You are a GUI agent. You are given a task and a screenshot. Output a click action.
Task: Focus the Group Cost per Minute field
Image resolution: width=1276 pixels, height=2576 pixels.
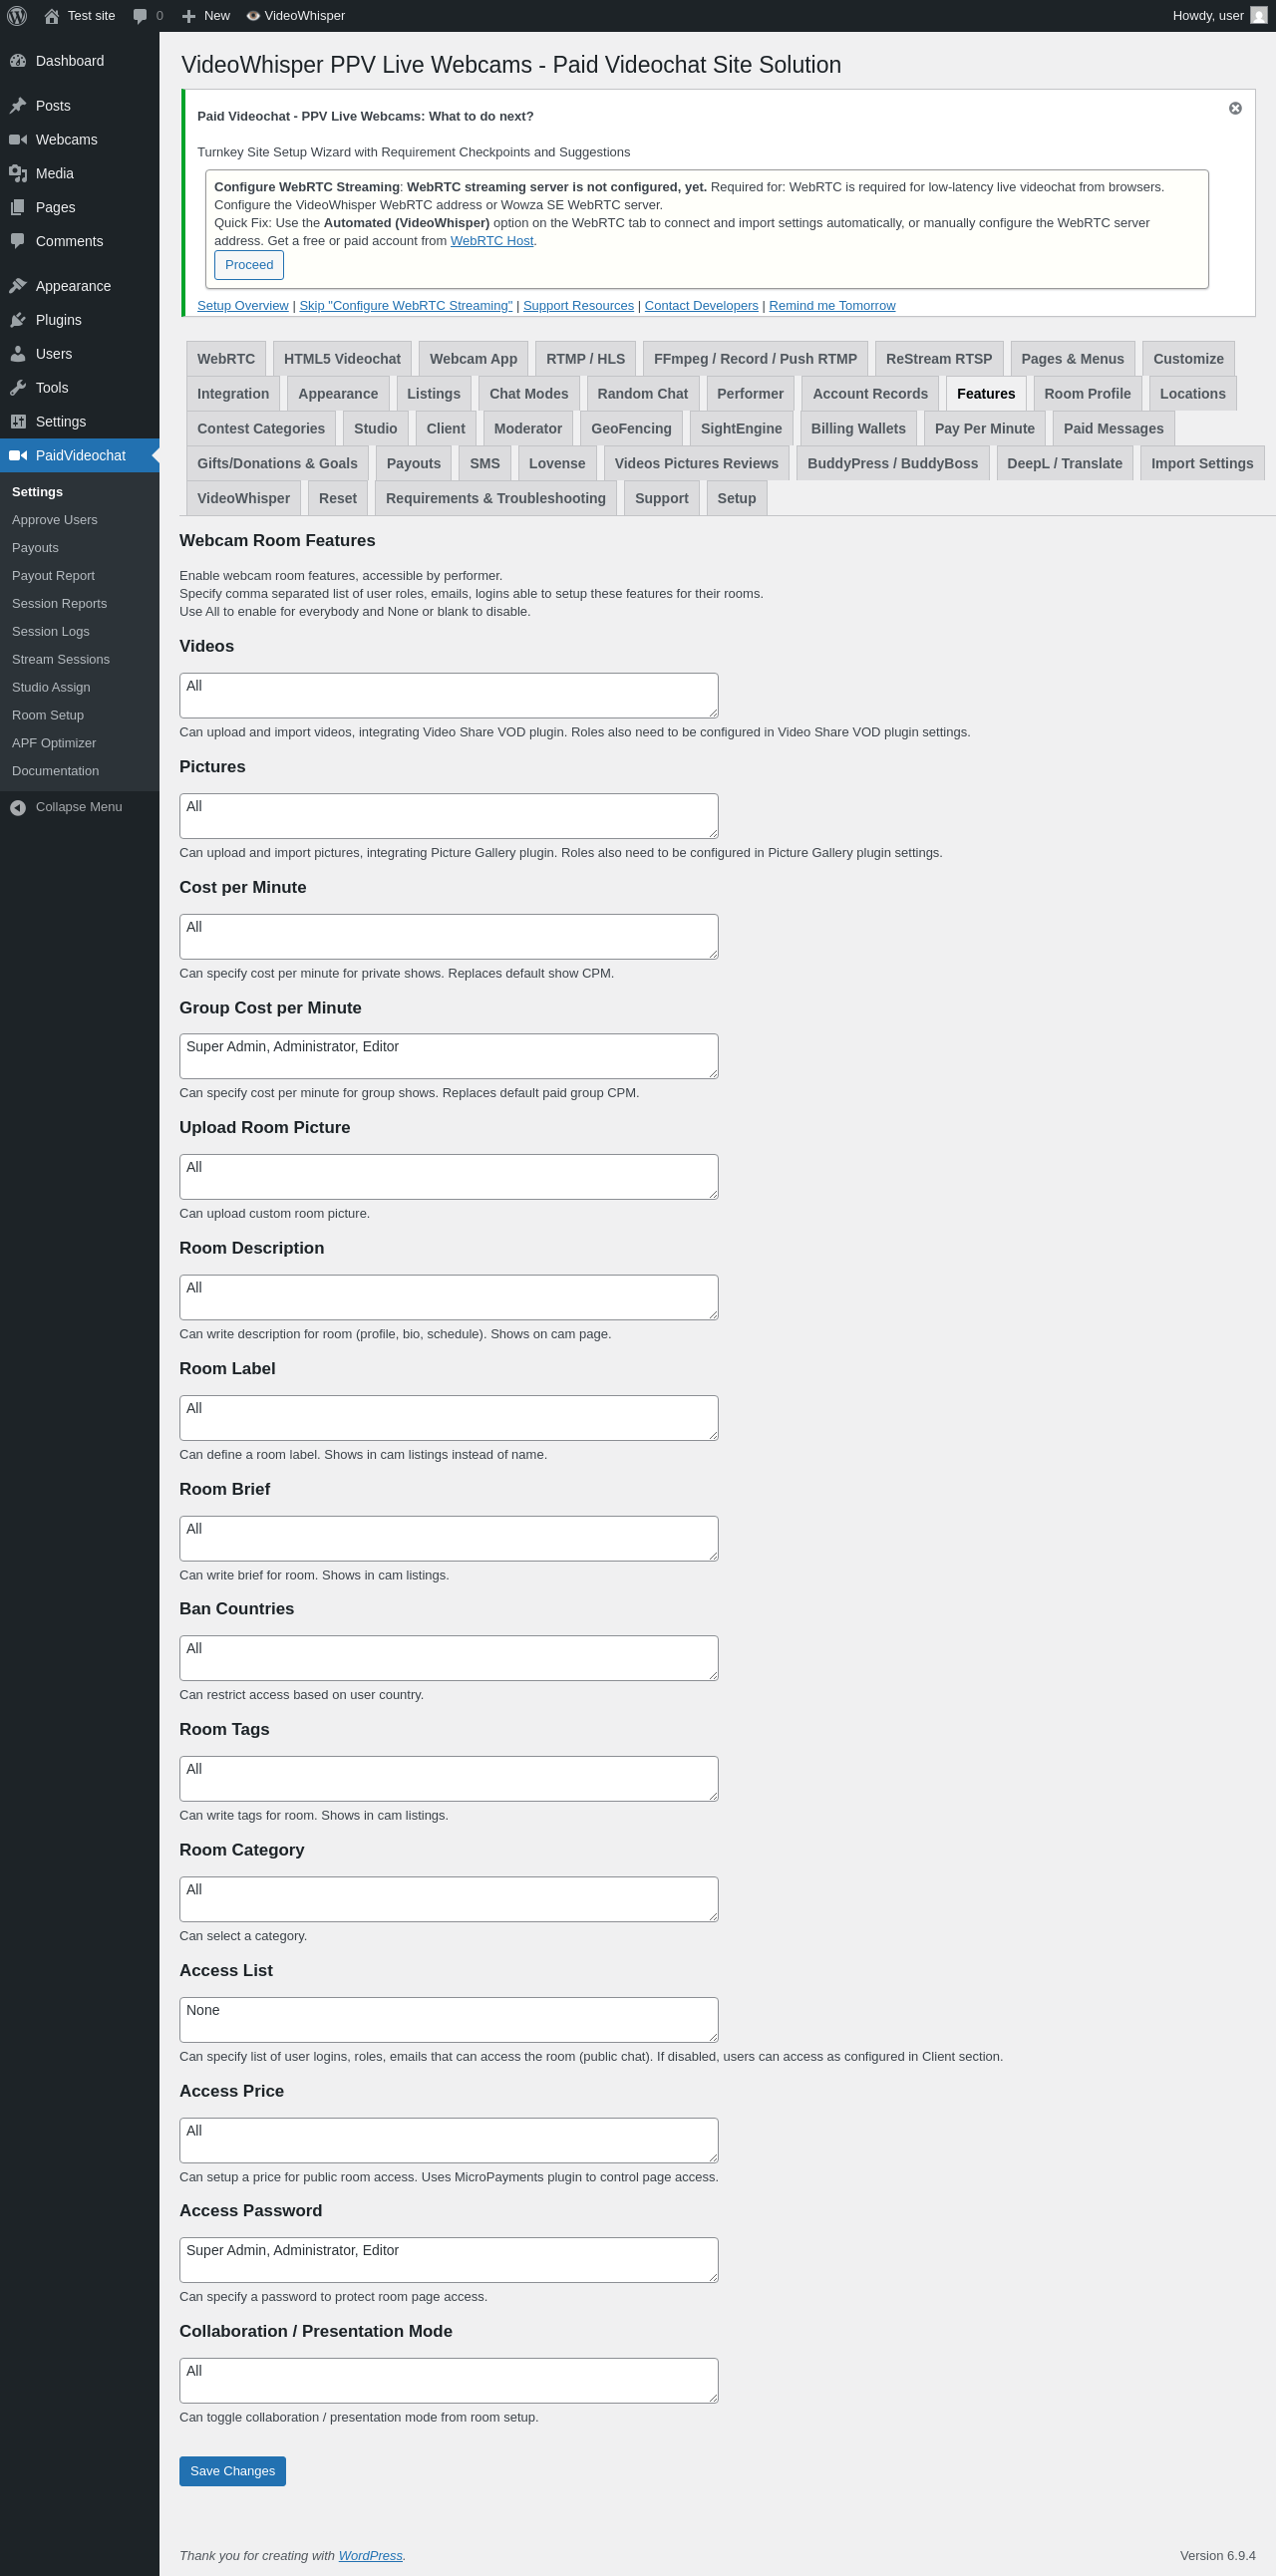pos(449,1056)
